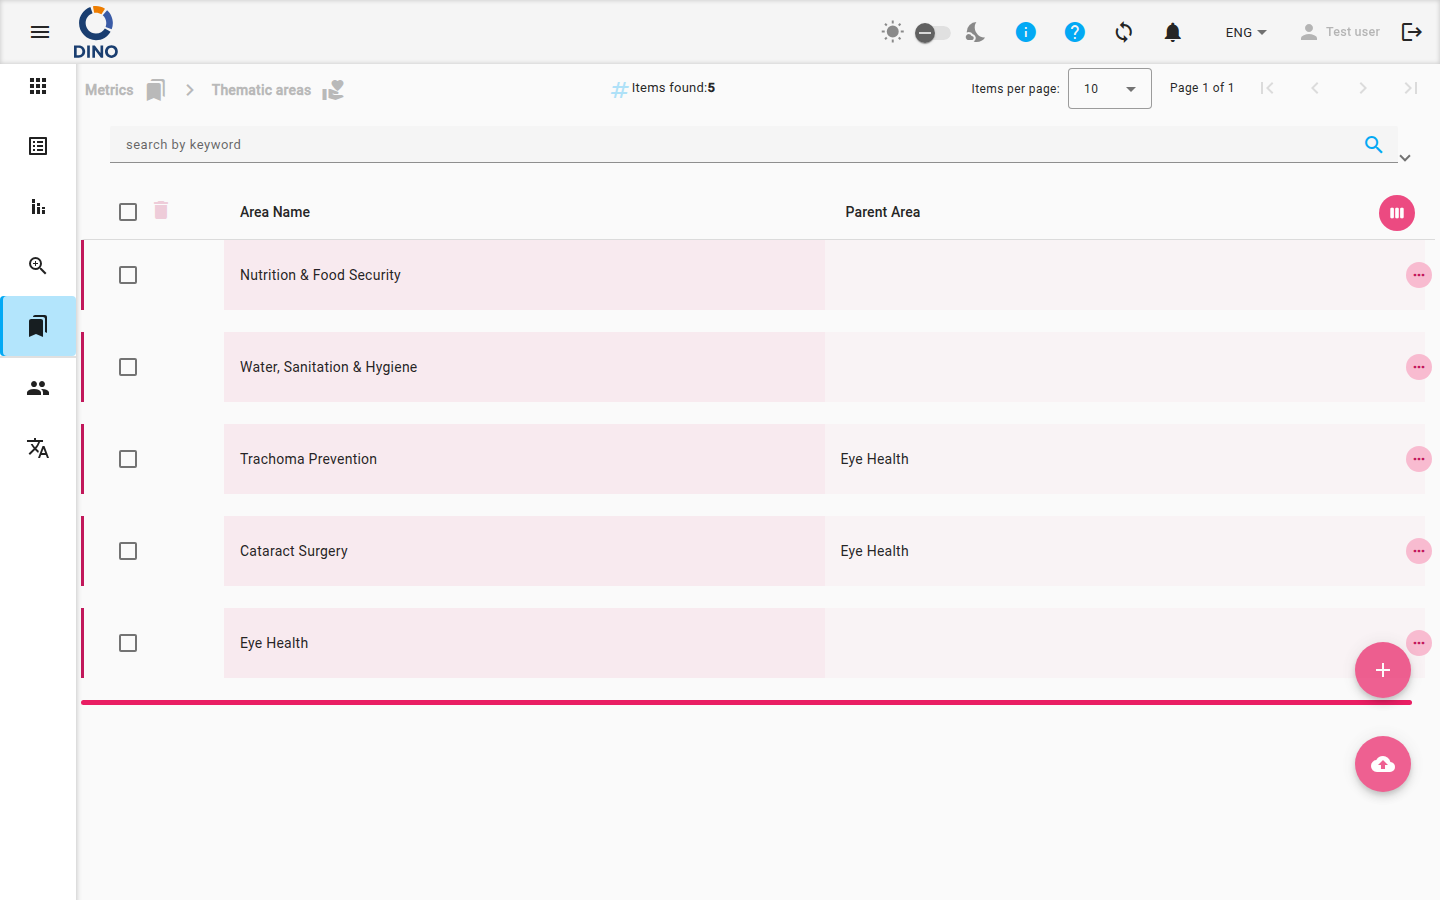Viewport: 1440px width, 900px height.
Task: Sort by Area Name column
Action: (275, 212)
